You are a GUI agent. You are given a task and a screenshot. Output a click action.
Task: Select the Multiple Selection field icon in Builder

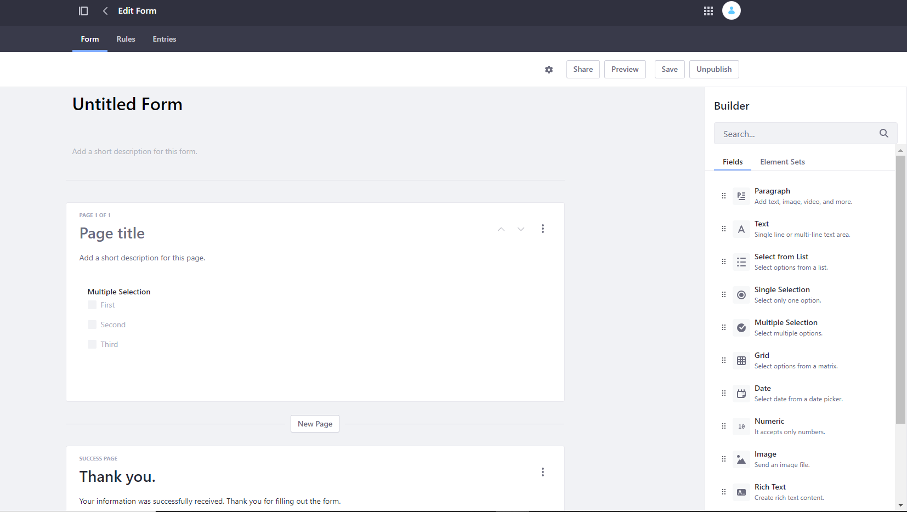click(x=741, y=328)
